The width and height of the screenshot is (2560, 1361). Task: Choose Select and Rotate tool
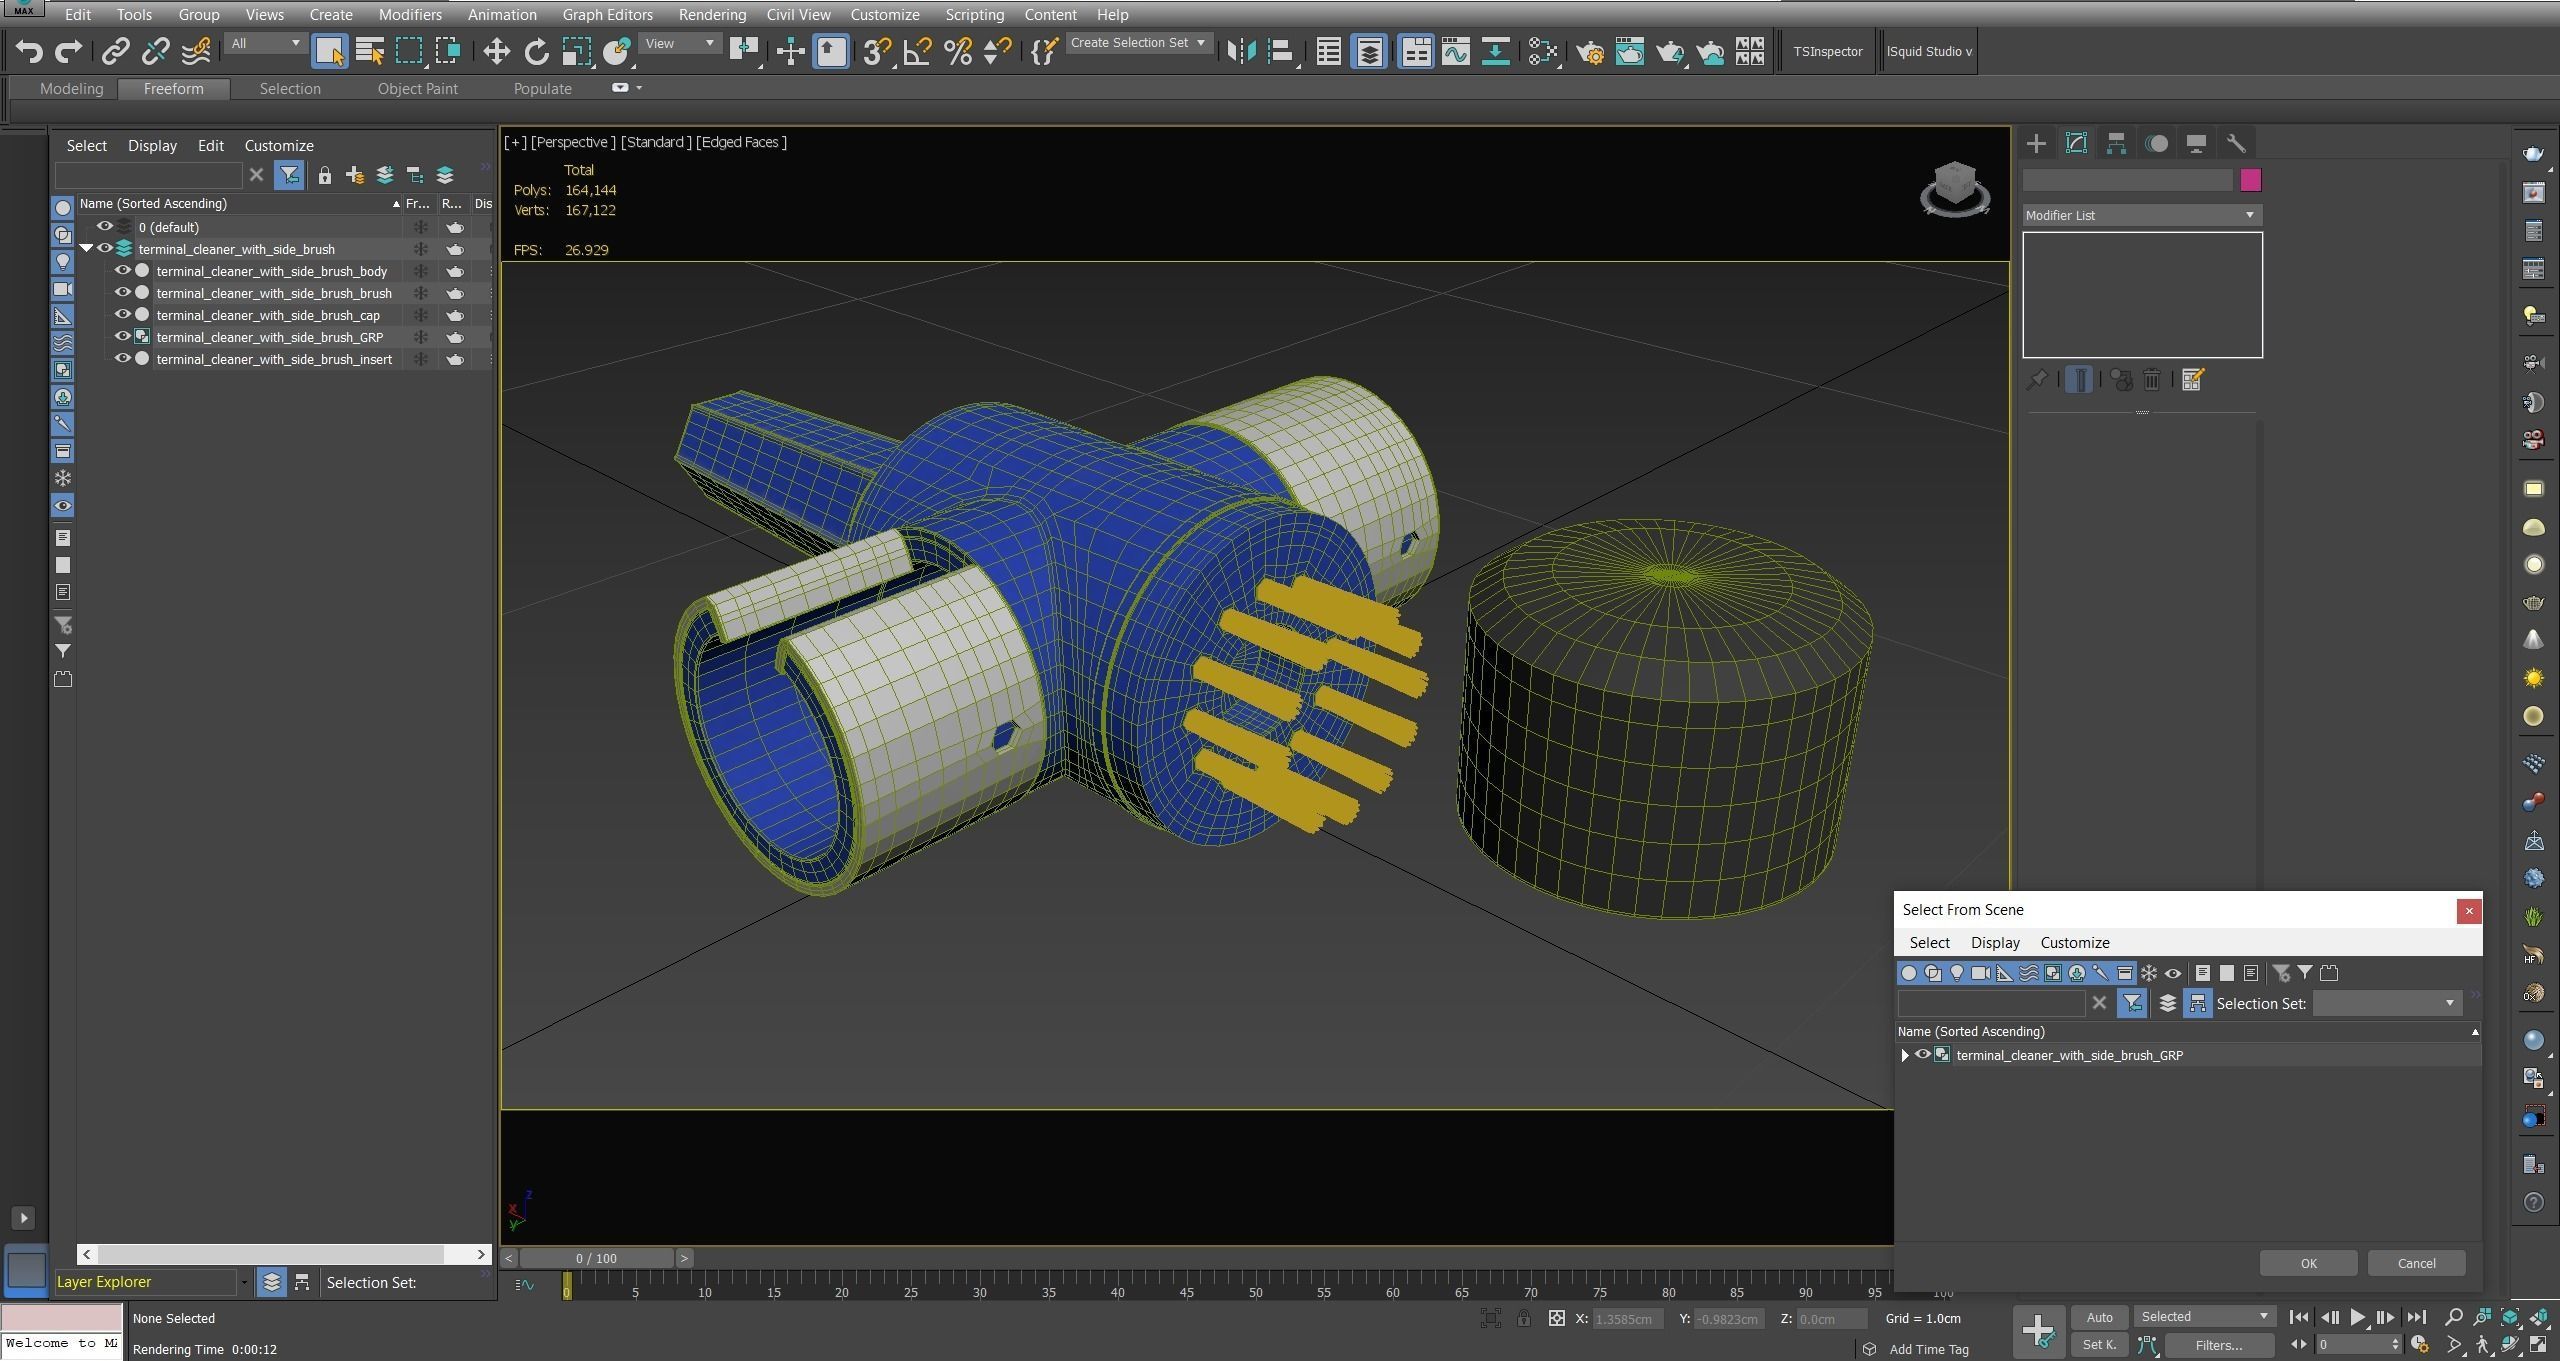point(537,51)
